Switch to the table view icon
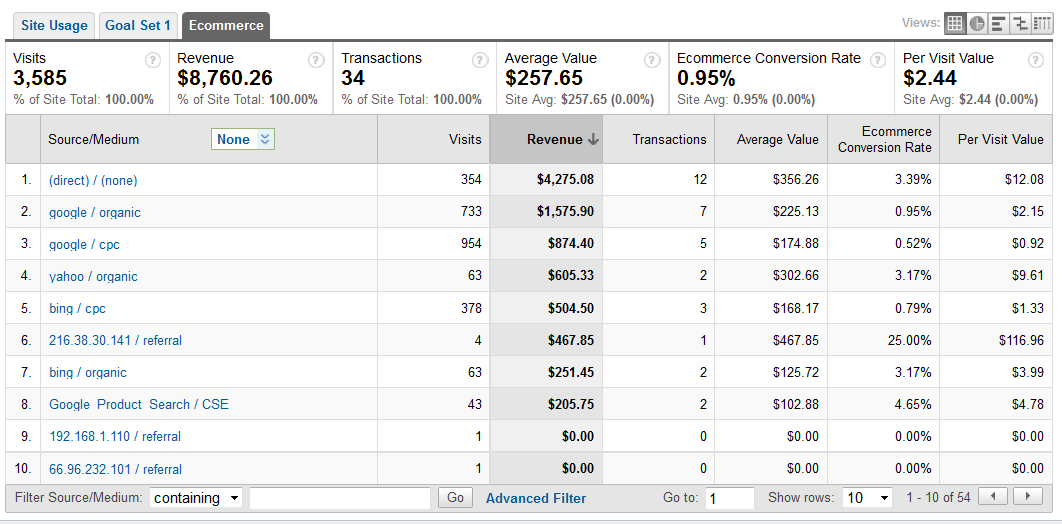The height and width of the screenshot is (524, 1062). (954, 23)
